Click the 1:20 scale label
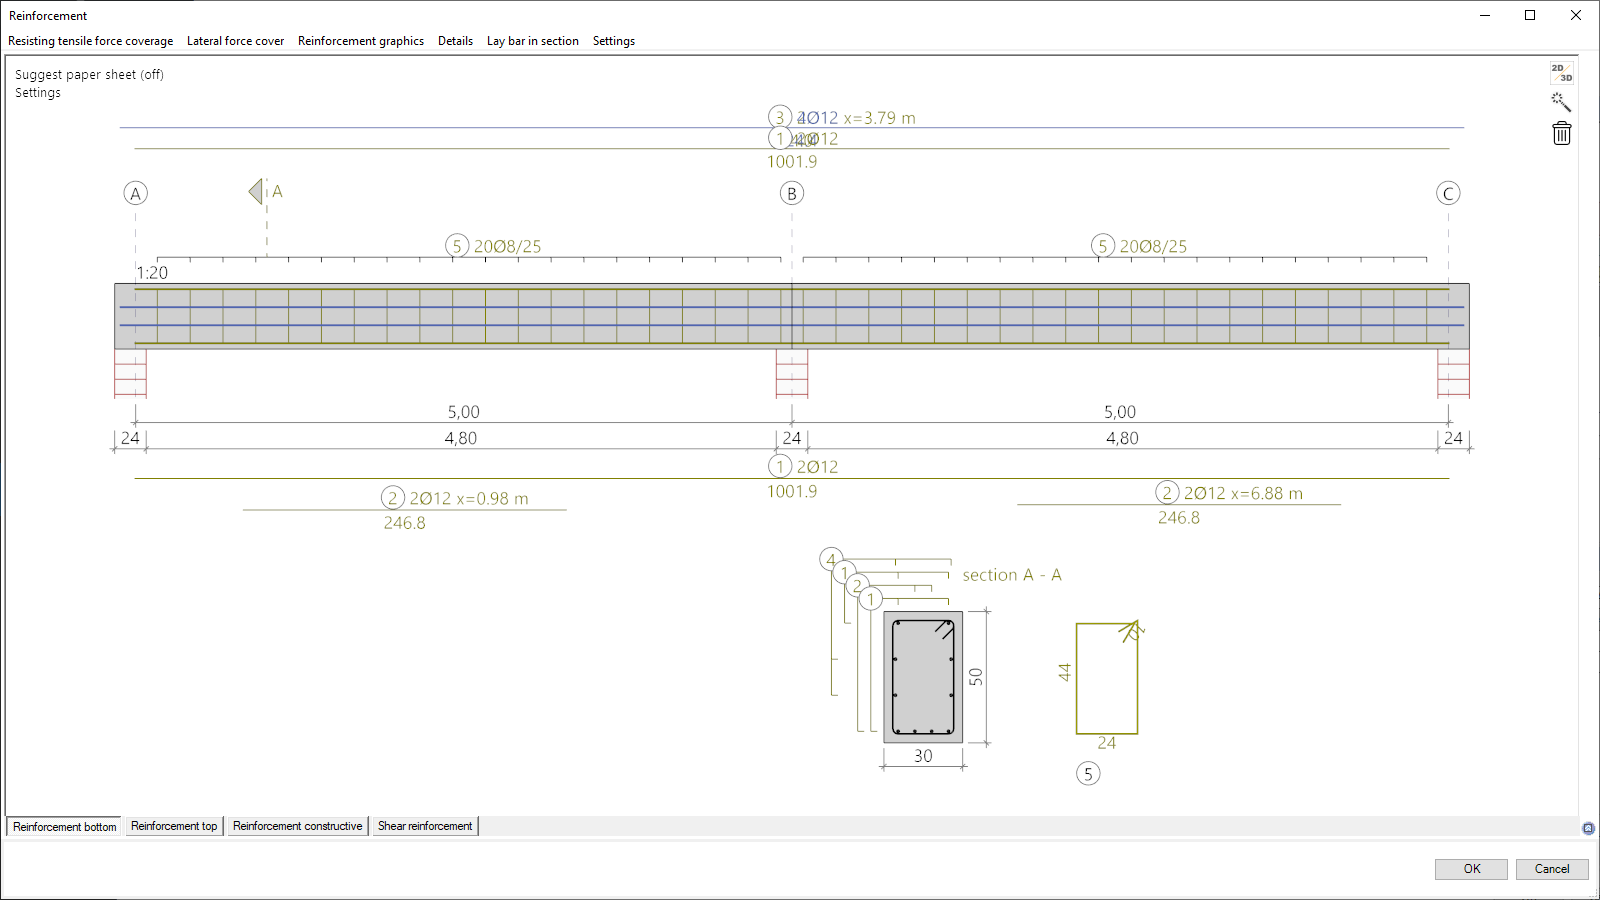 click(x=152, y=272)
